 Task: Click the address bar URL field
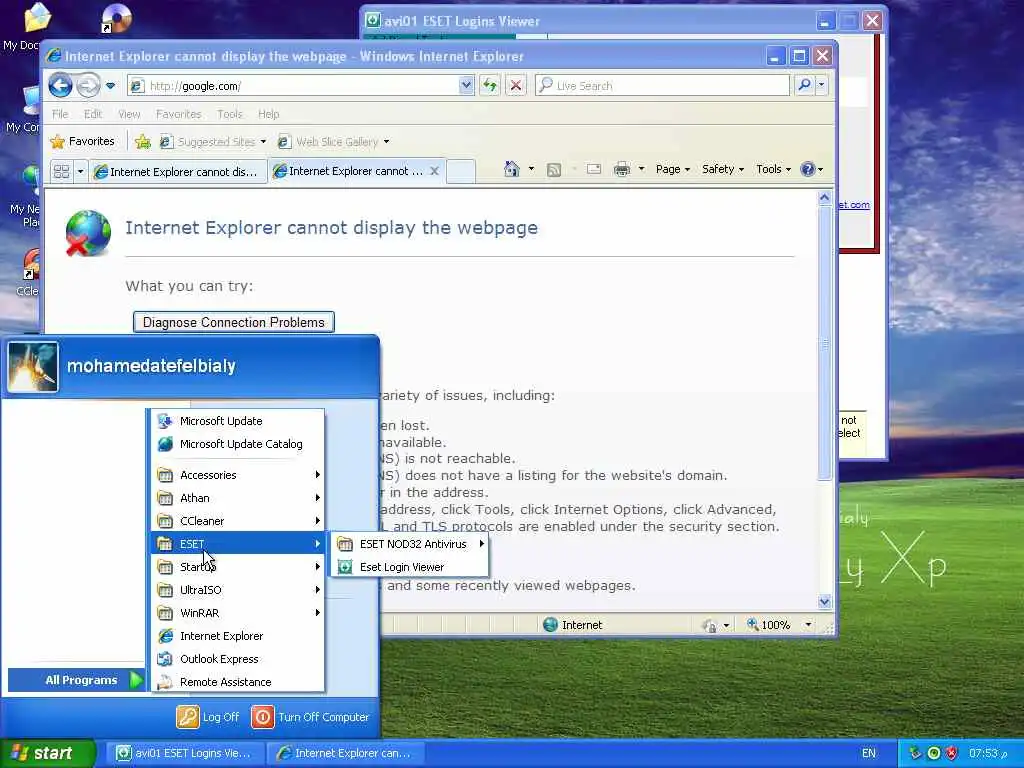click(x=293, y=85)
